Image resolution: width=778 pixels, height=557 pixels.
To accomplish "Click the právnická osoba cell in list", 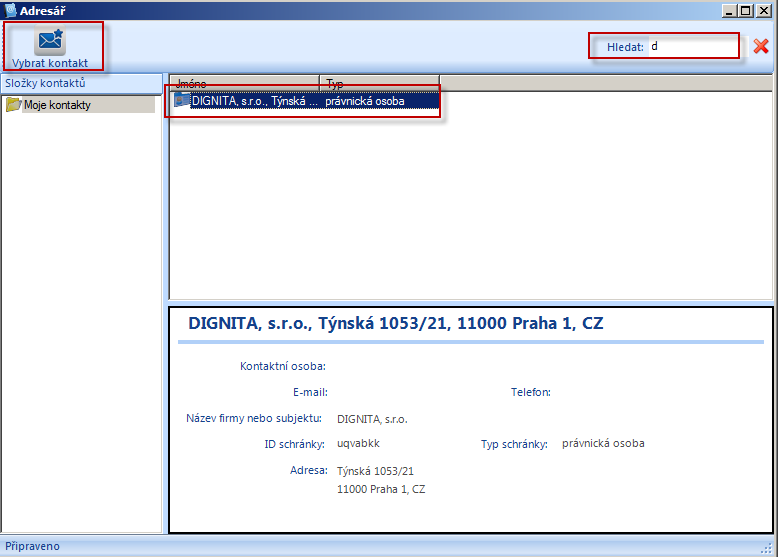I will [x=365, y=101].
